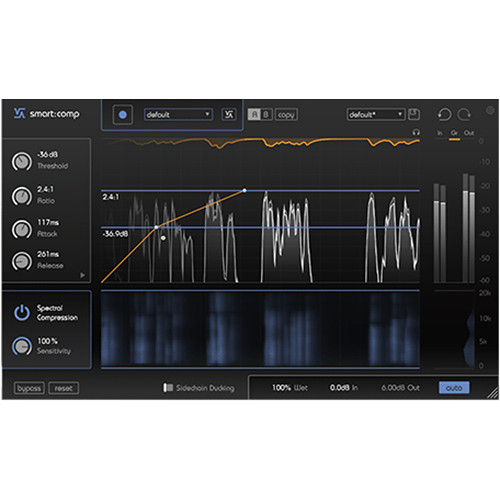Save preset with floppy disk icon
This screenshot has width=500, height=500.
[x=414, y=114]
